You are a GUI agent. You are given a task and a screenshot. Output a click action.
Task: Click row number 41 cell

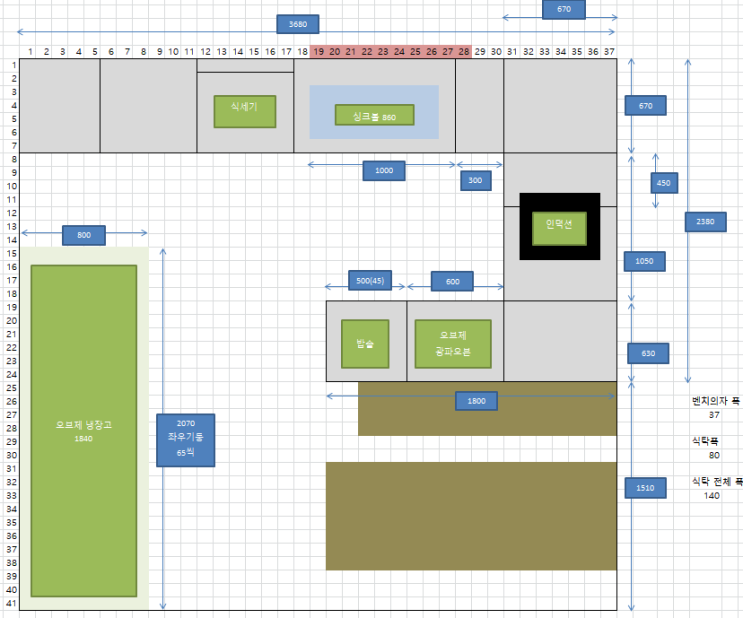click(11, 603)
